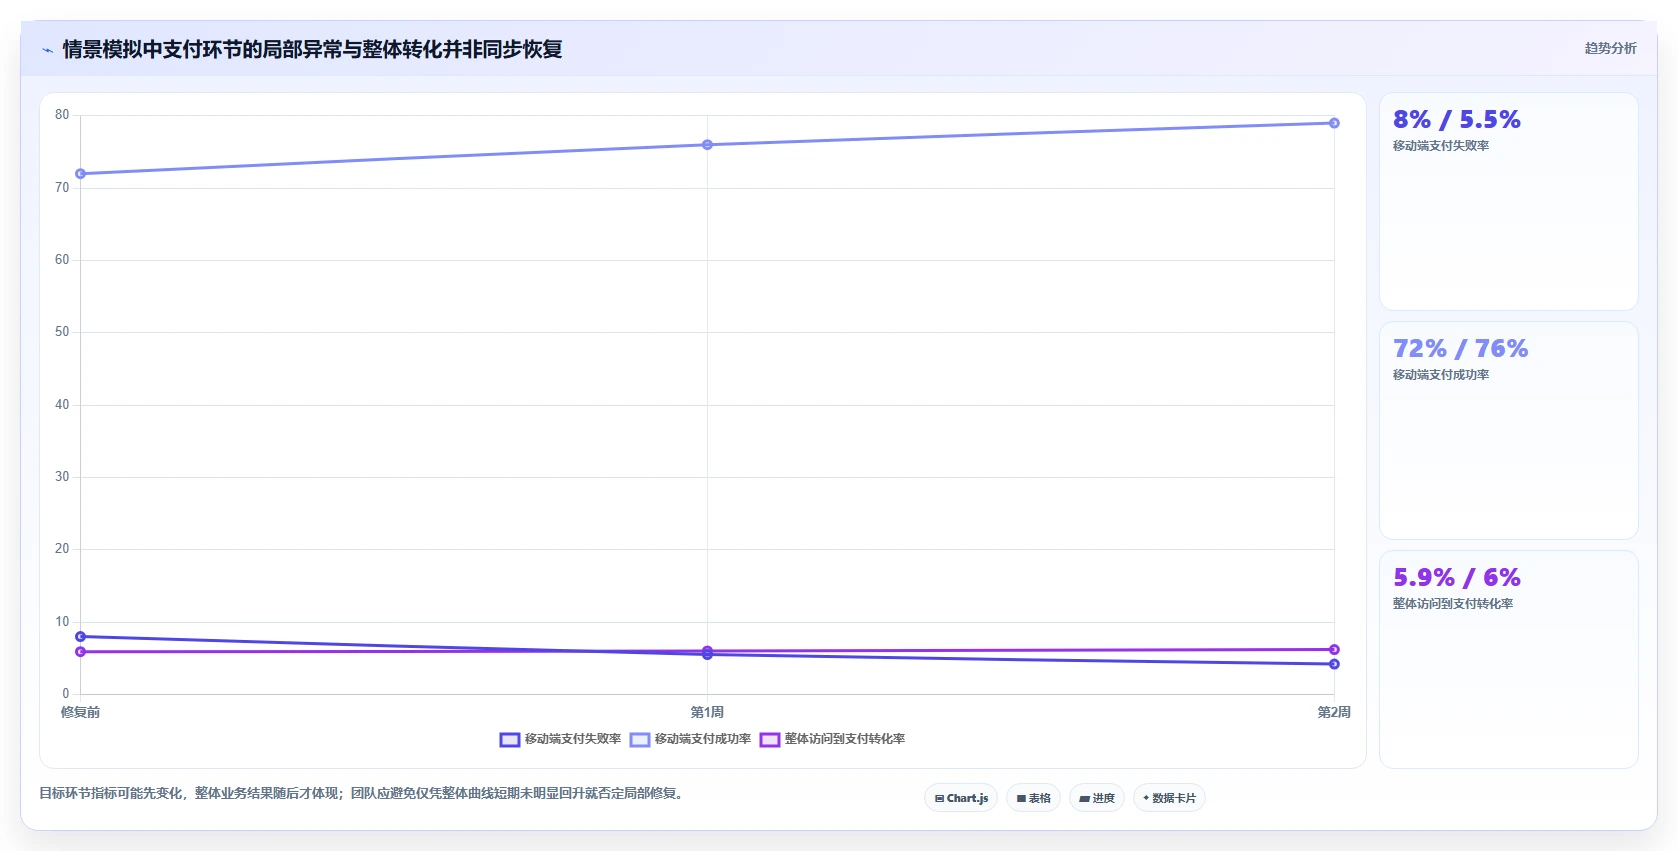This screenshot has width=1678, height=851.
Task: Click the 40 y-axis tick label
Action: coord(62,405)
